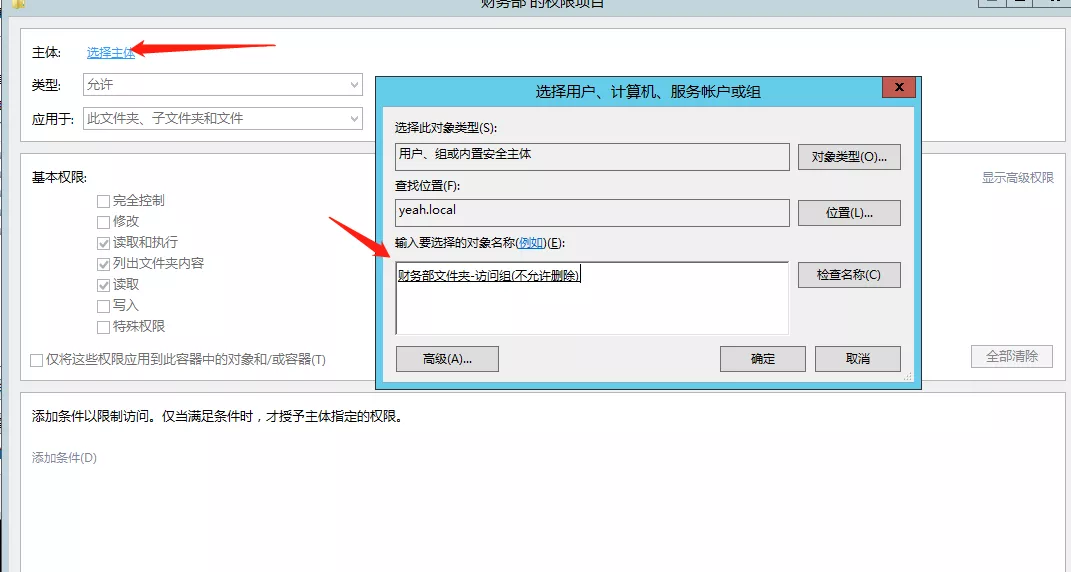Check the 修改 permission box
1071x572 pixels.
(x=103, y=221)
